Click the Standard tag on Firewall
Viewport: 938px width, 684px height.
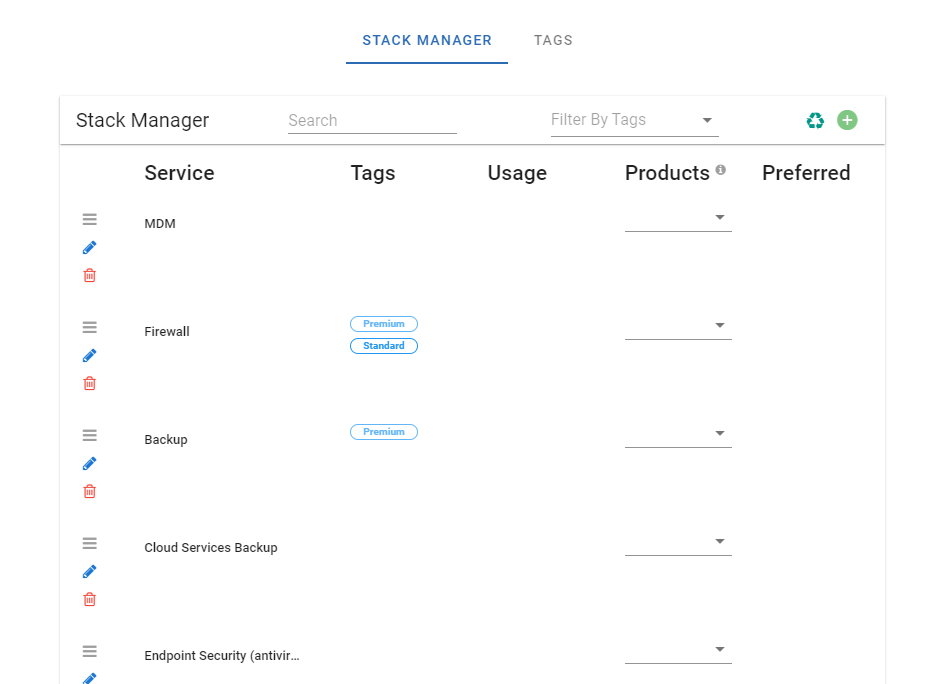coord(384,346)
